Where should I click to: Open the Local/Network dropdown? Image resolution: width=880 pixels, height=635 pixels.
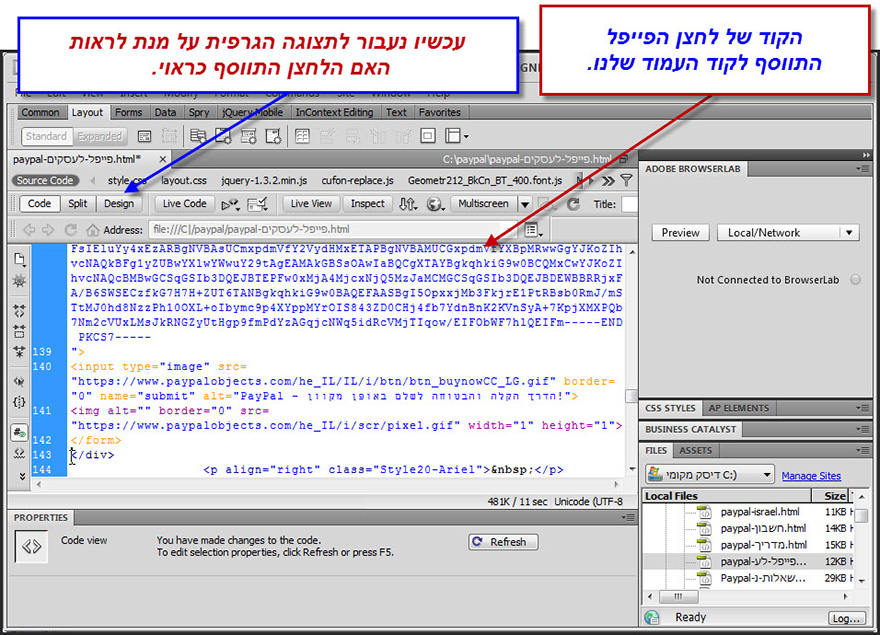[788, 232]
